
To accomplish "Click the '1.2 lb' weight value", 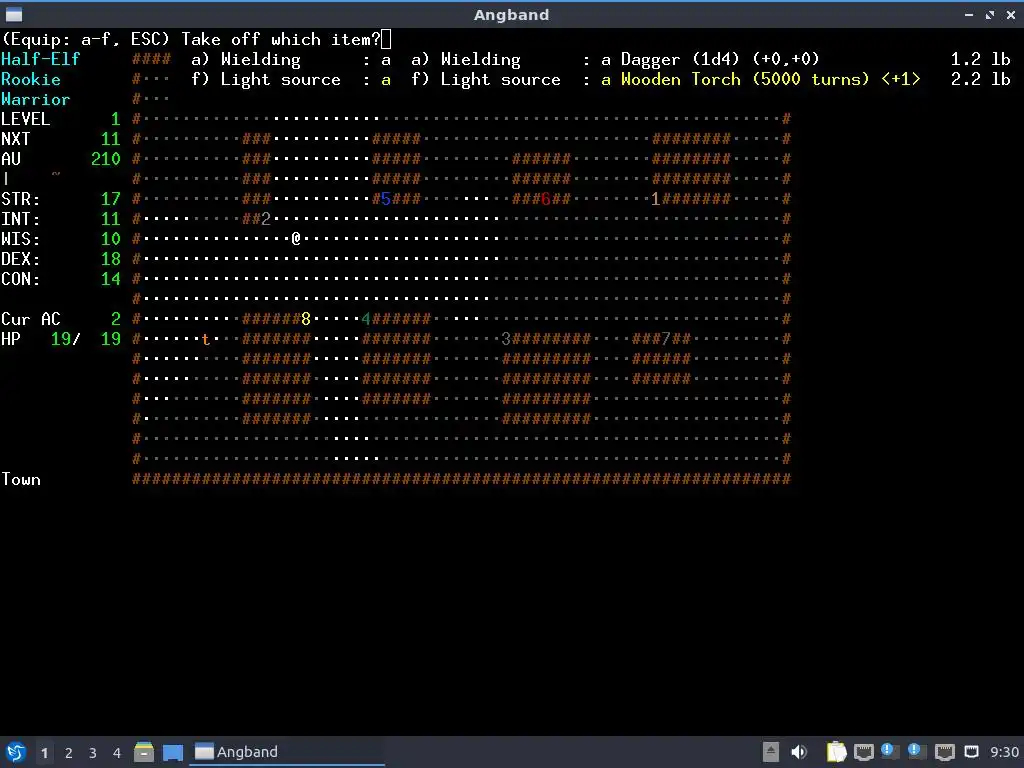I will point(980,59).
